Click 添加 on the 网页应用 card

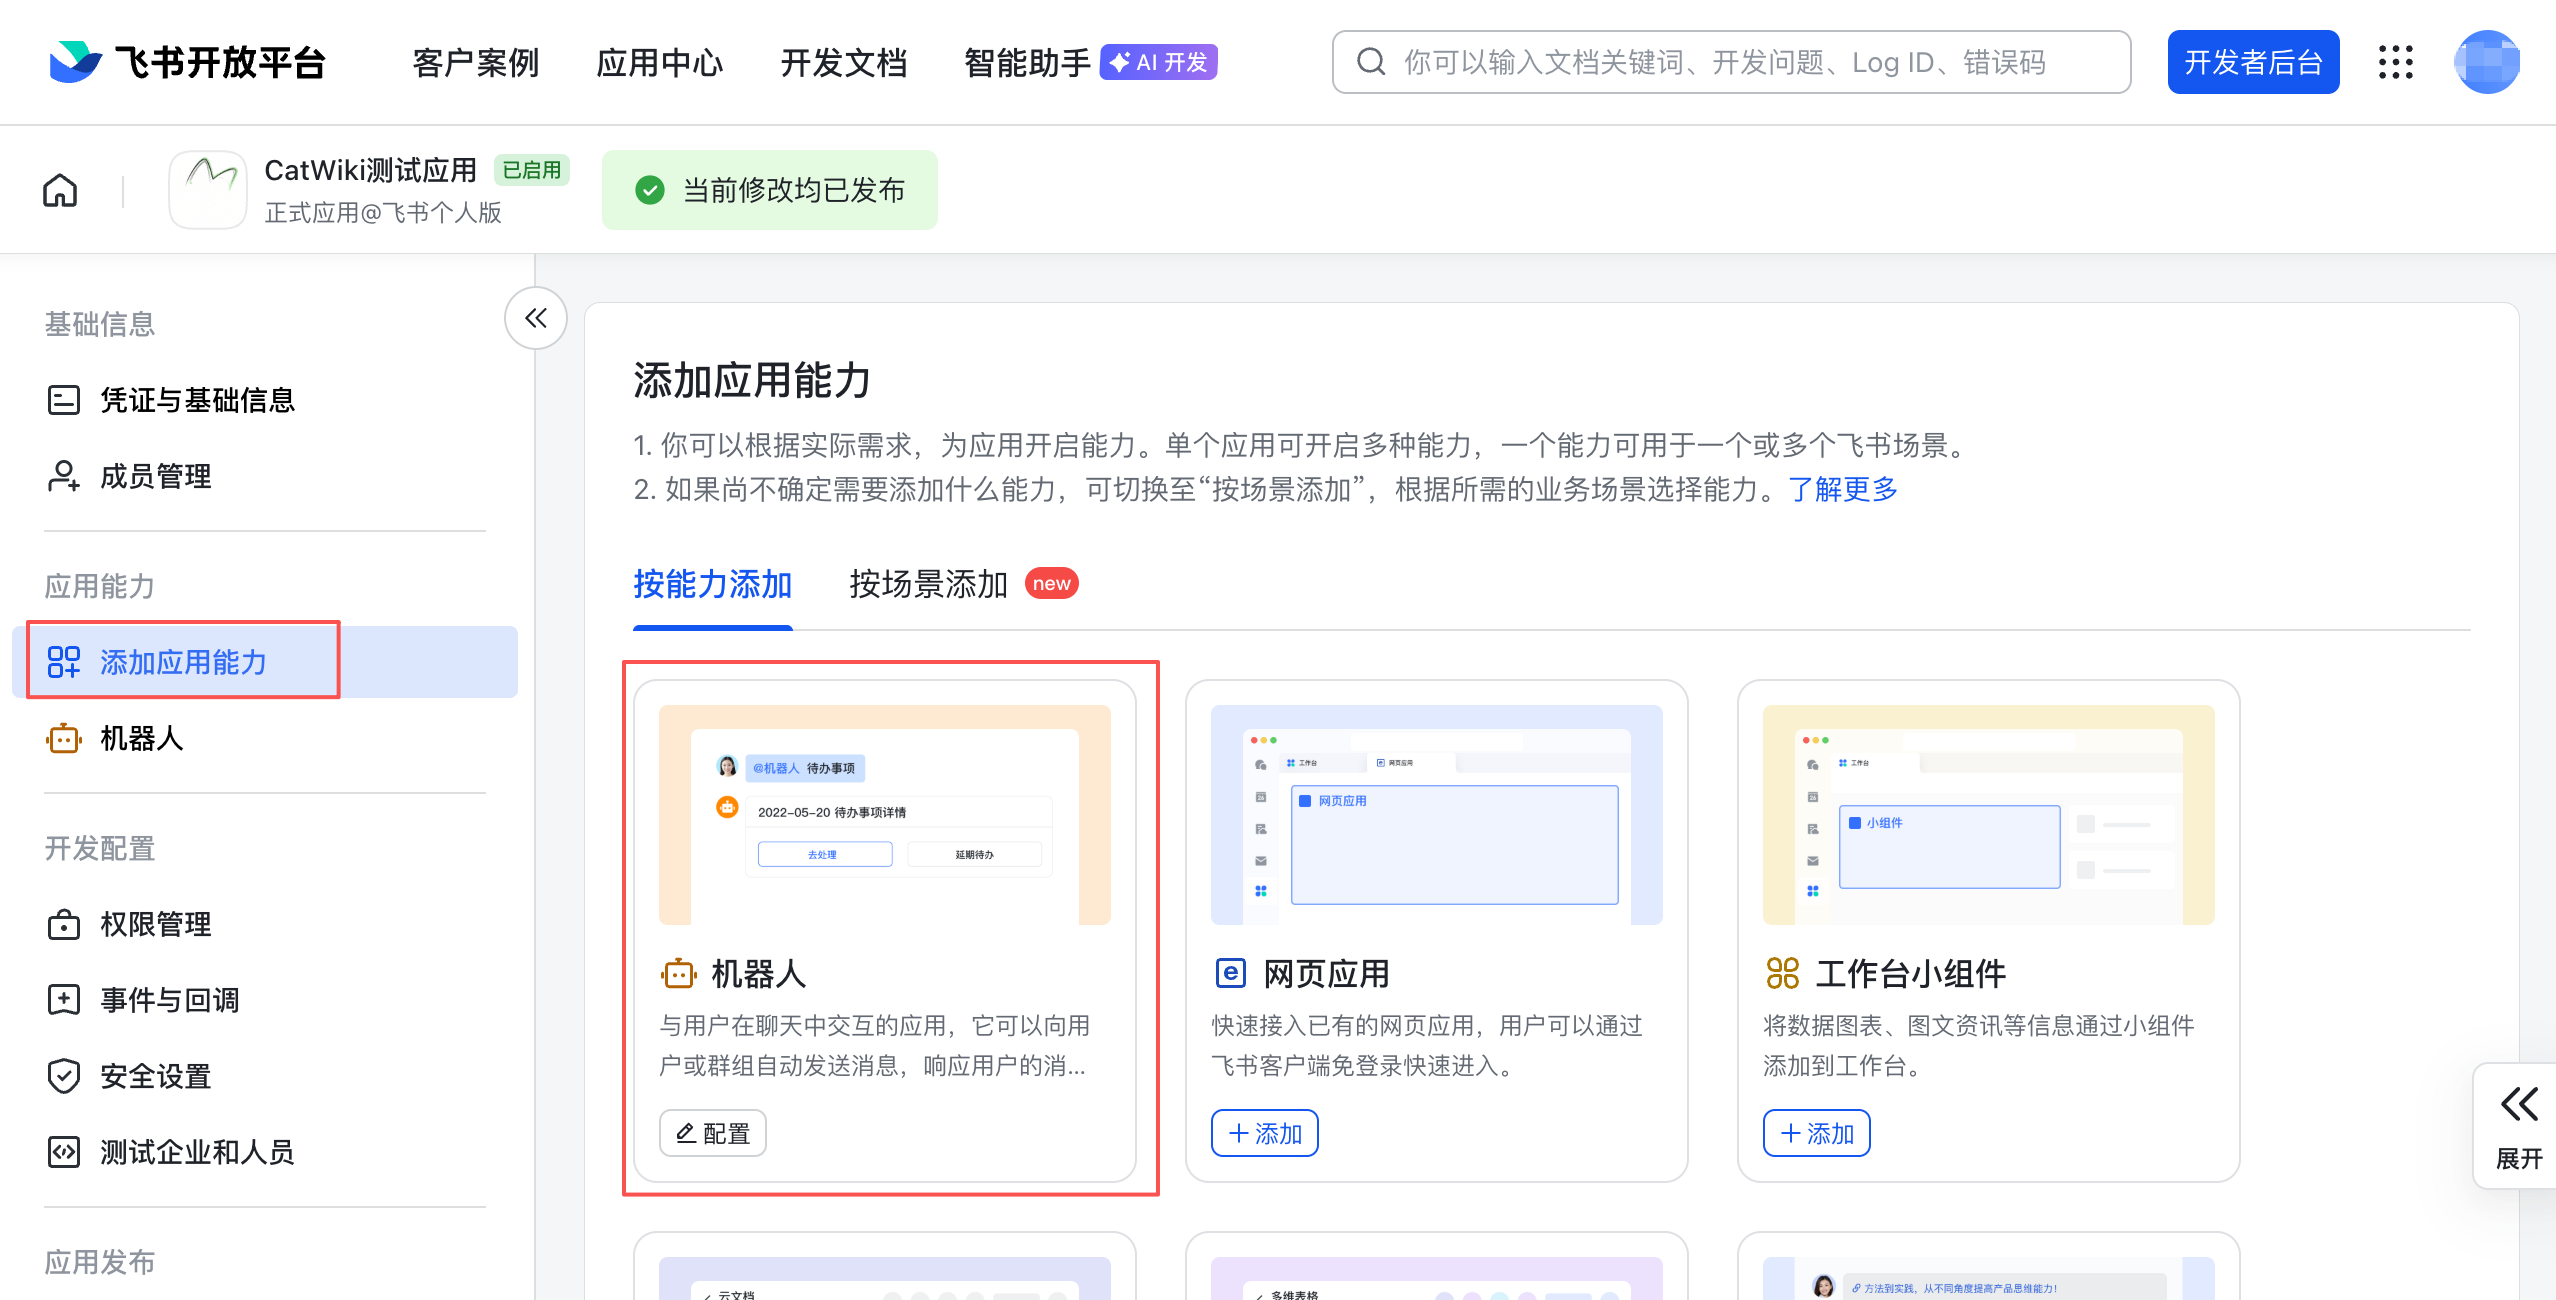click(x=1264, y=1133)
